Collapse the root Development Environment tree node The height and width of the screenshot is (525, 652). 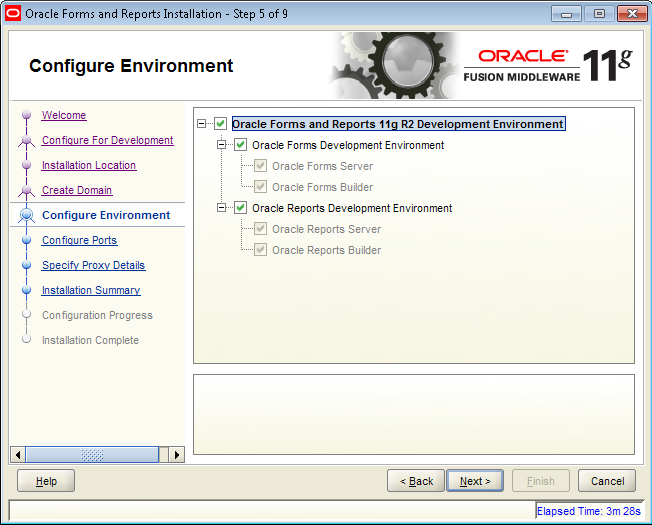tap(202, 123)
